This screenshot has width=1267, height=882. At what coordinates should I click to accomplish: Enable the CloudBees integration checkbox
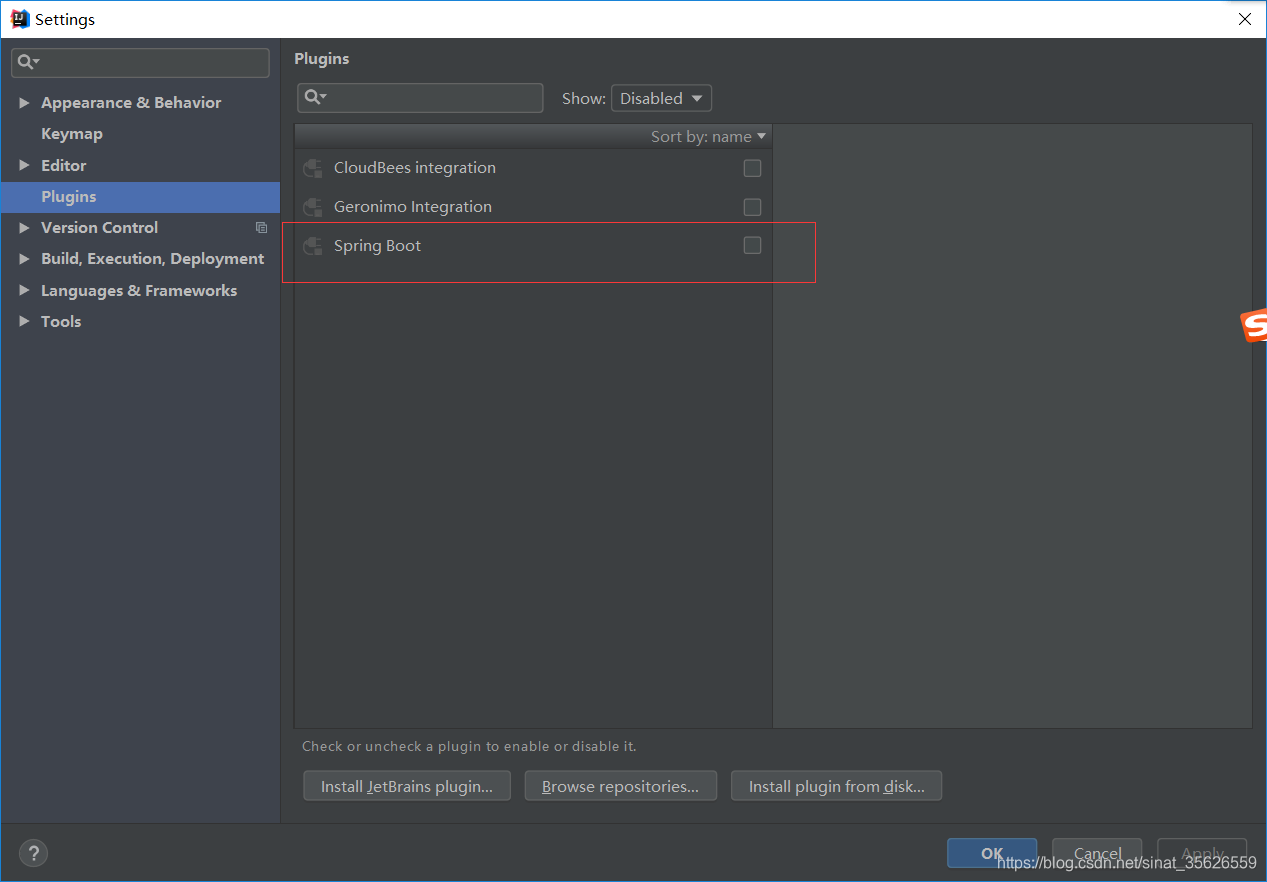click(752, 168)
